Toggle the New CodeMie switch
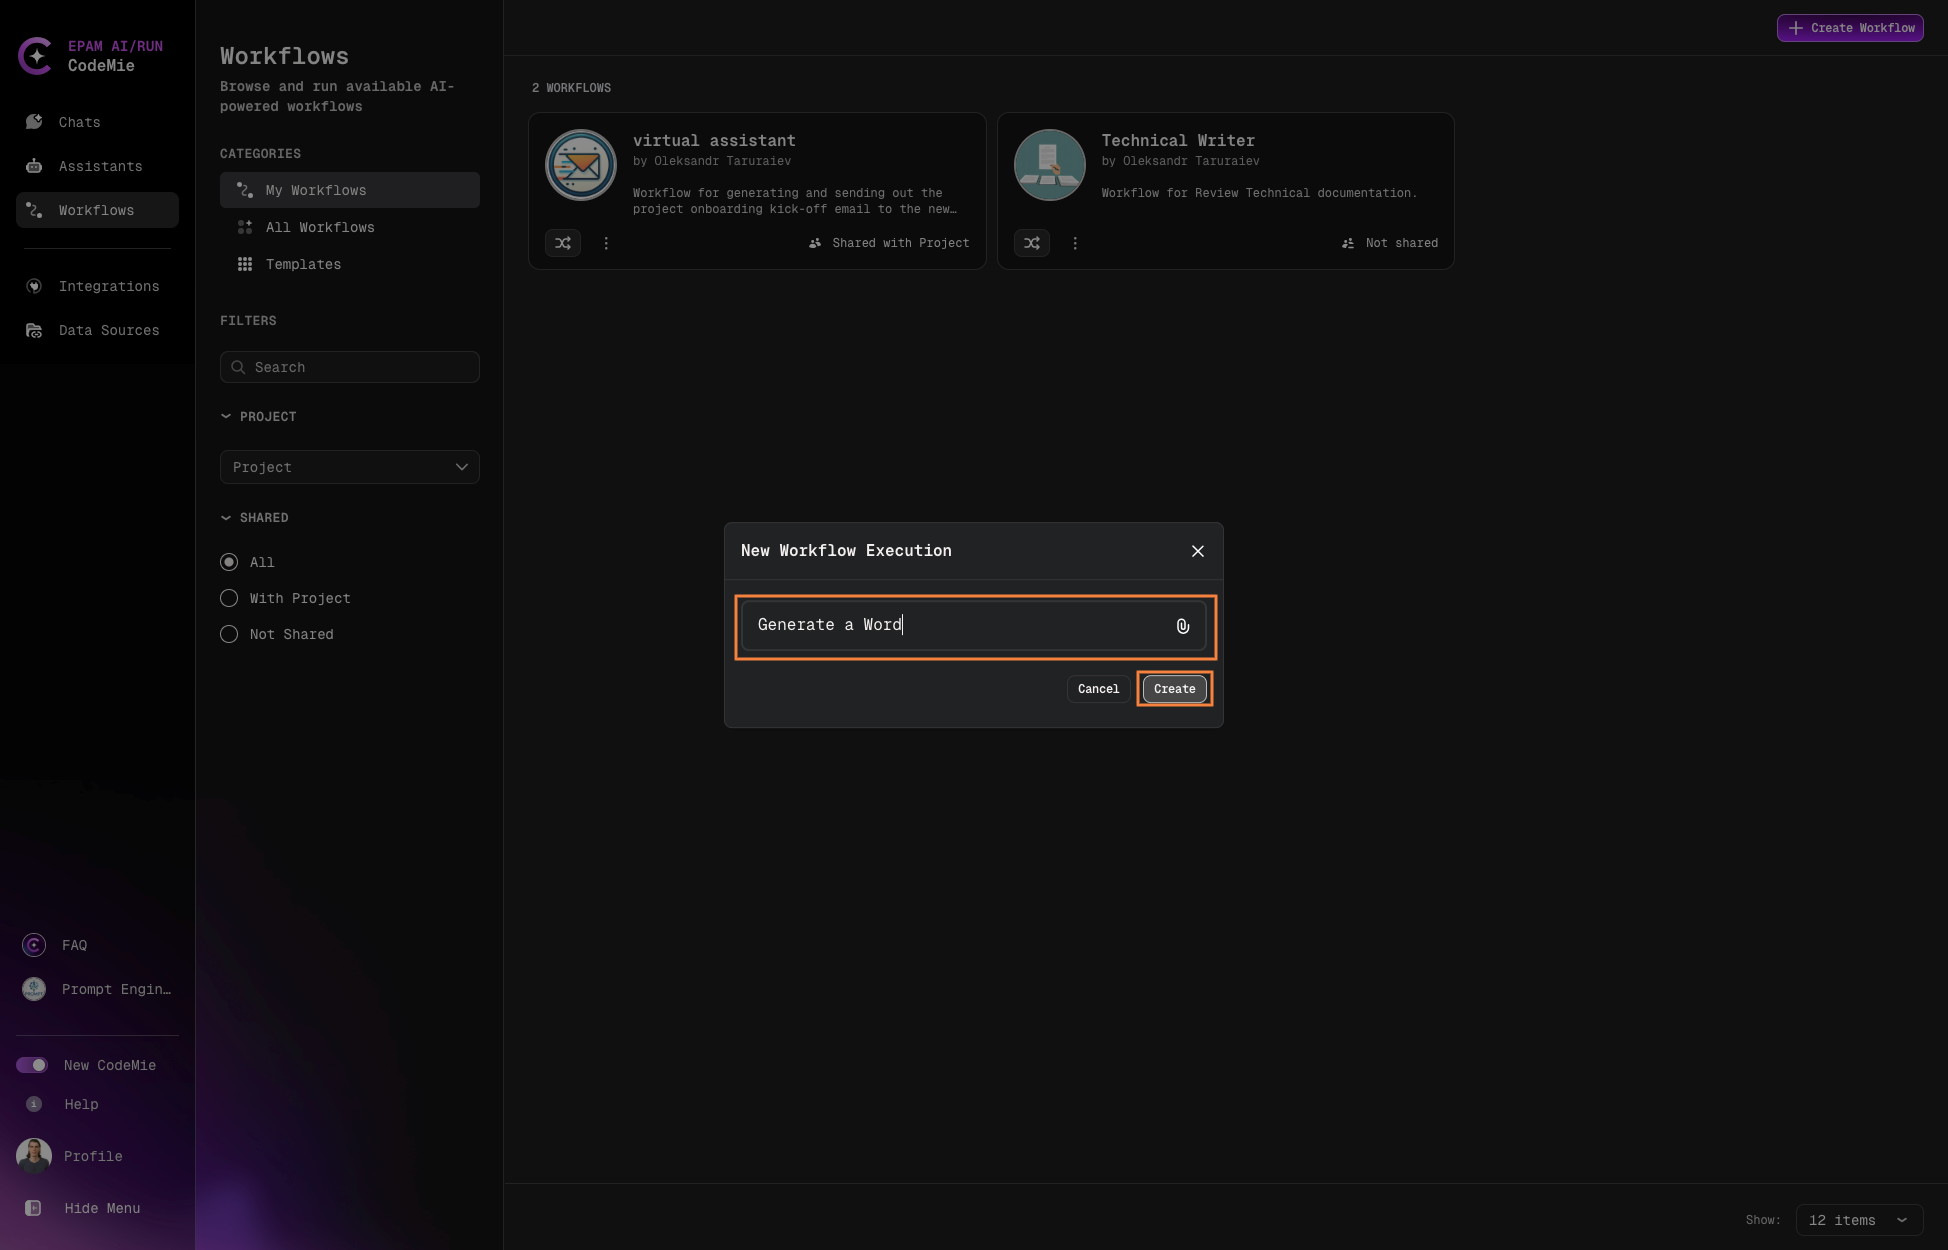The height and width of the screenshot is (1250, 1948). point(33,1064)
